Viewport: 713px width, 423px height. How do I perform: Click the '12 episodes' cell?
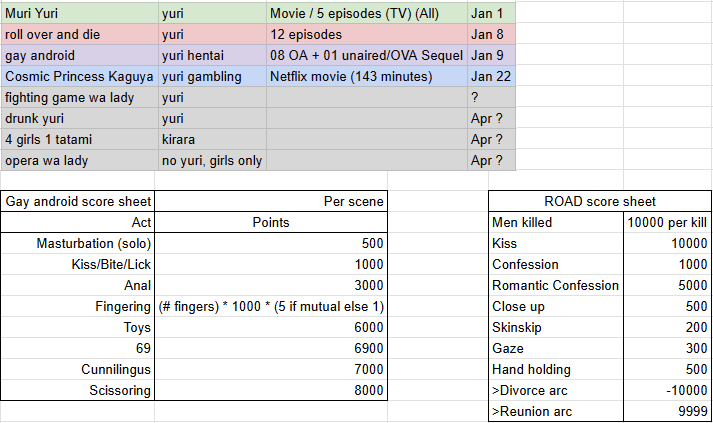[x=367, y=34]
